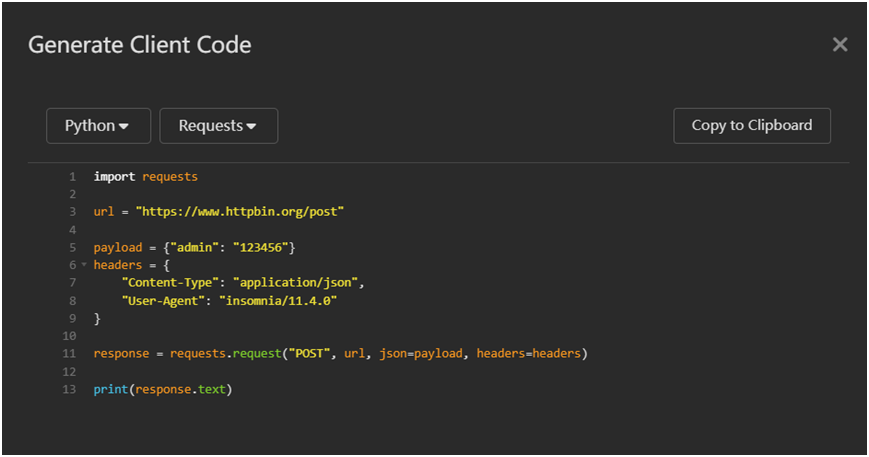Close the Generate Client Code dialog
The height and width of the screenshot is (457, 869).
click(840, 44)
